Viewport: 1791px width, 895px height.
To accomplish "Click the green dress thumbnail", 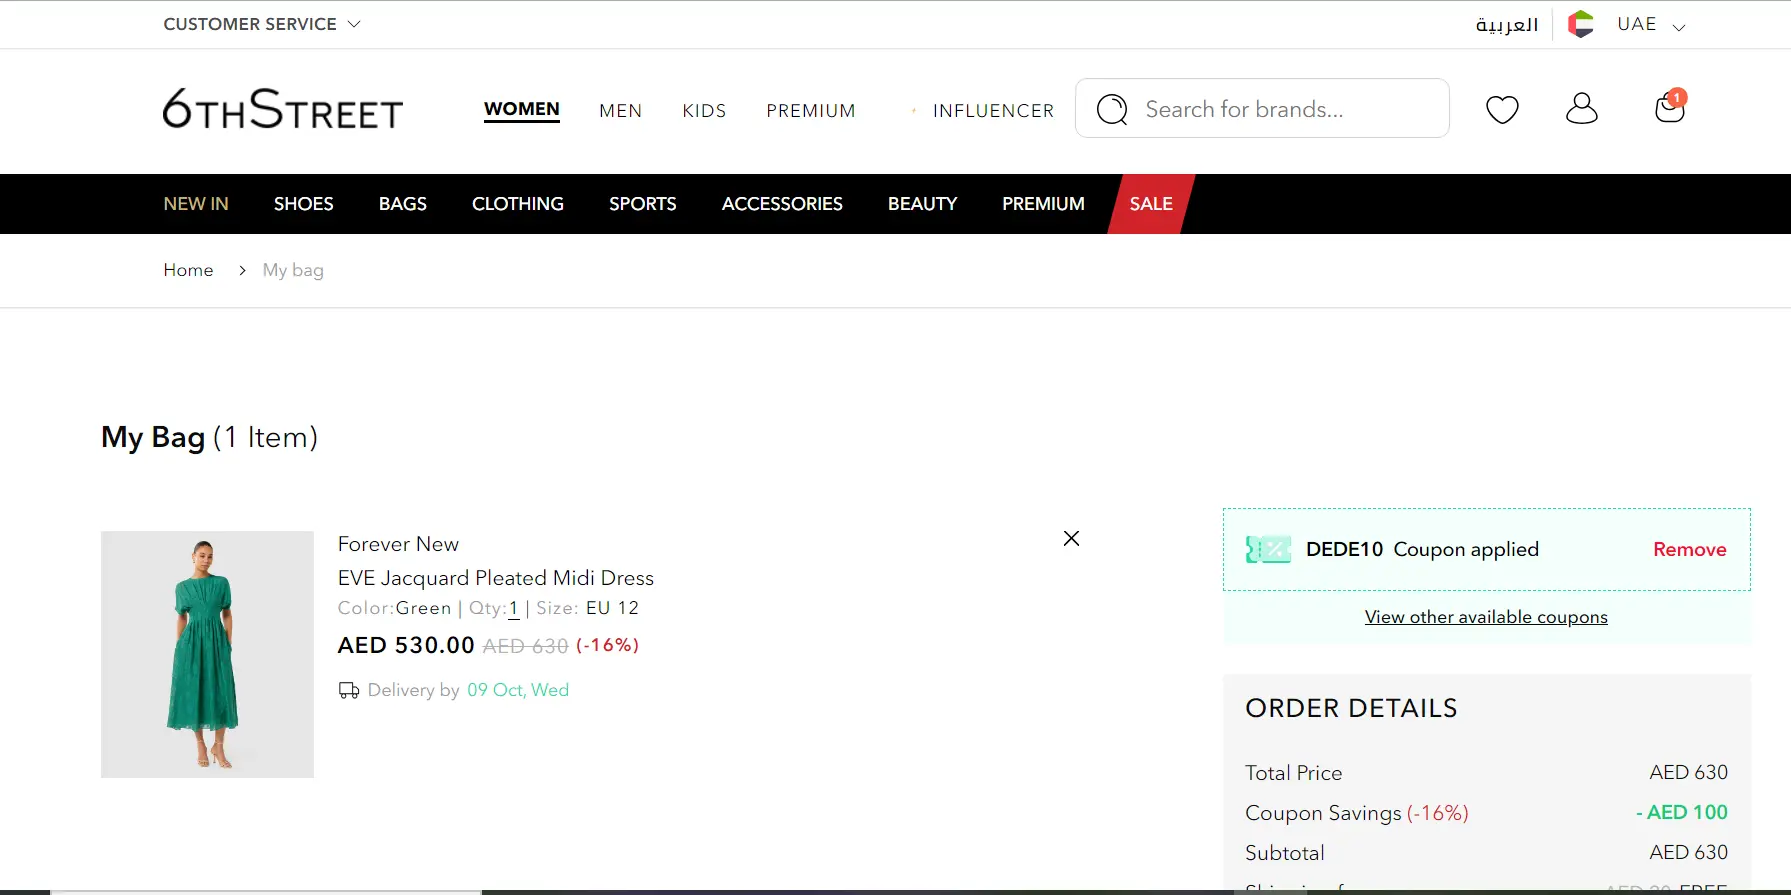I will tap(207, 654).
